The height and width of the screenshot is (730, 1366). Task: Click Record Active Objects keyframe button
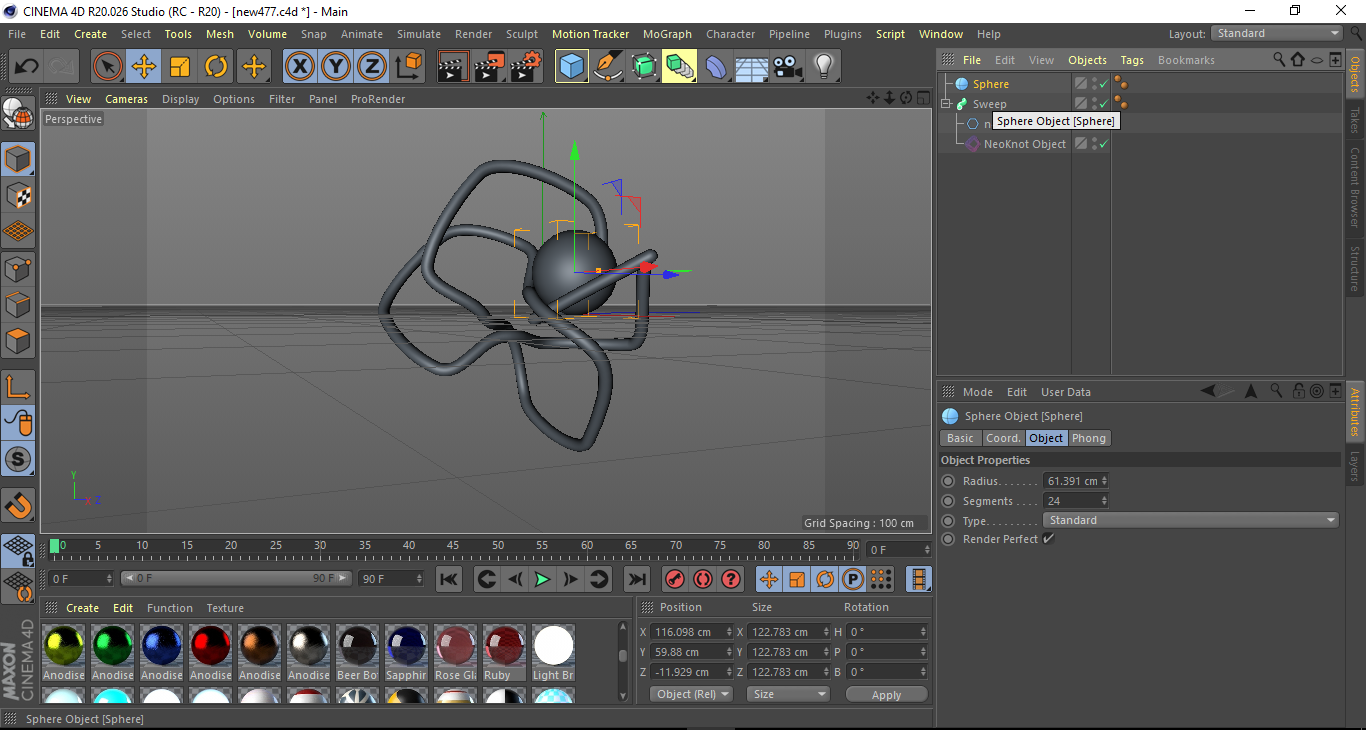675,579
